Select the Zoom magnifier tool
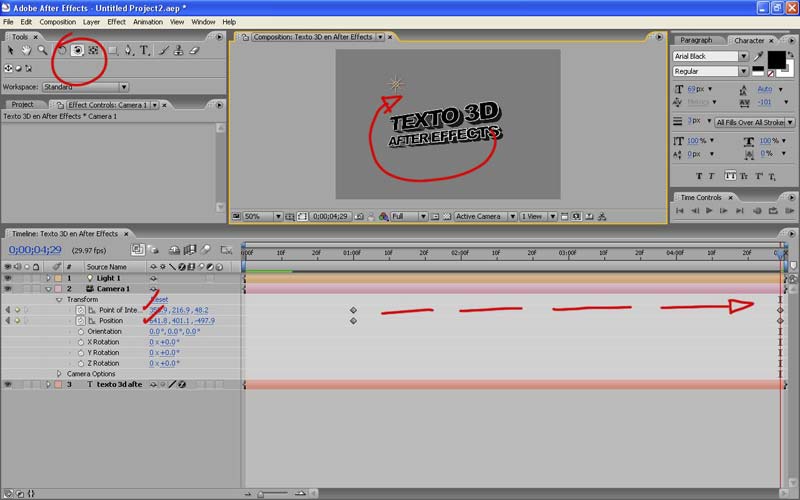Screen dimensions: 800x500 point(42,50)
